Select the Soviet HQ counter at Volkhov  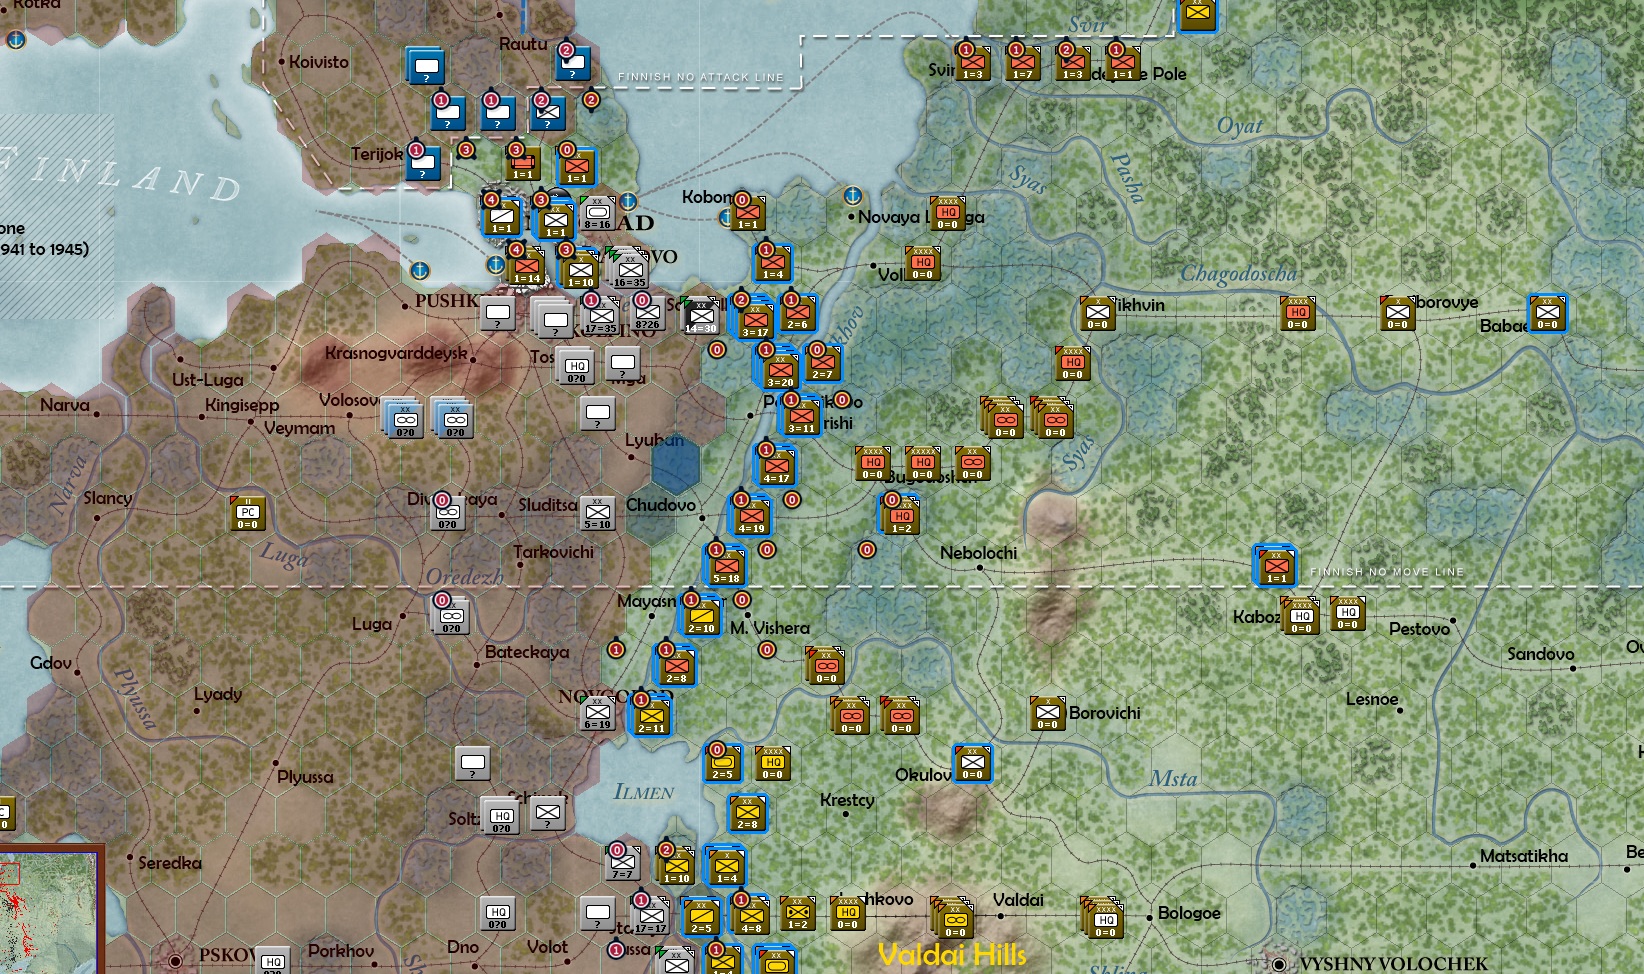click(x=922, y=263)
